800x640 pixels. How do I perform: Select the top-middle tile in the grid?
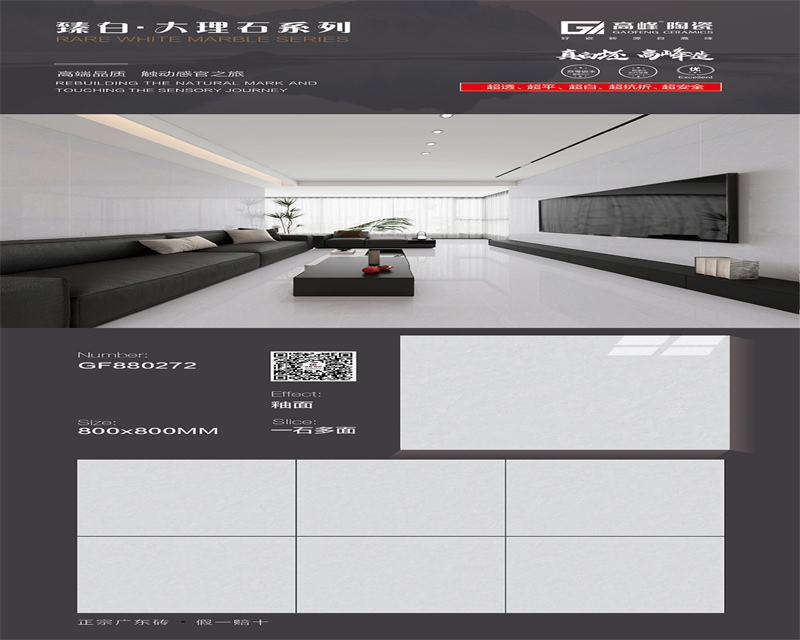400,497
